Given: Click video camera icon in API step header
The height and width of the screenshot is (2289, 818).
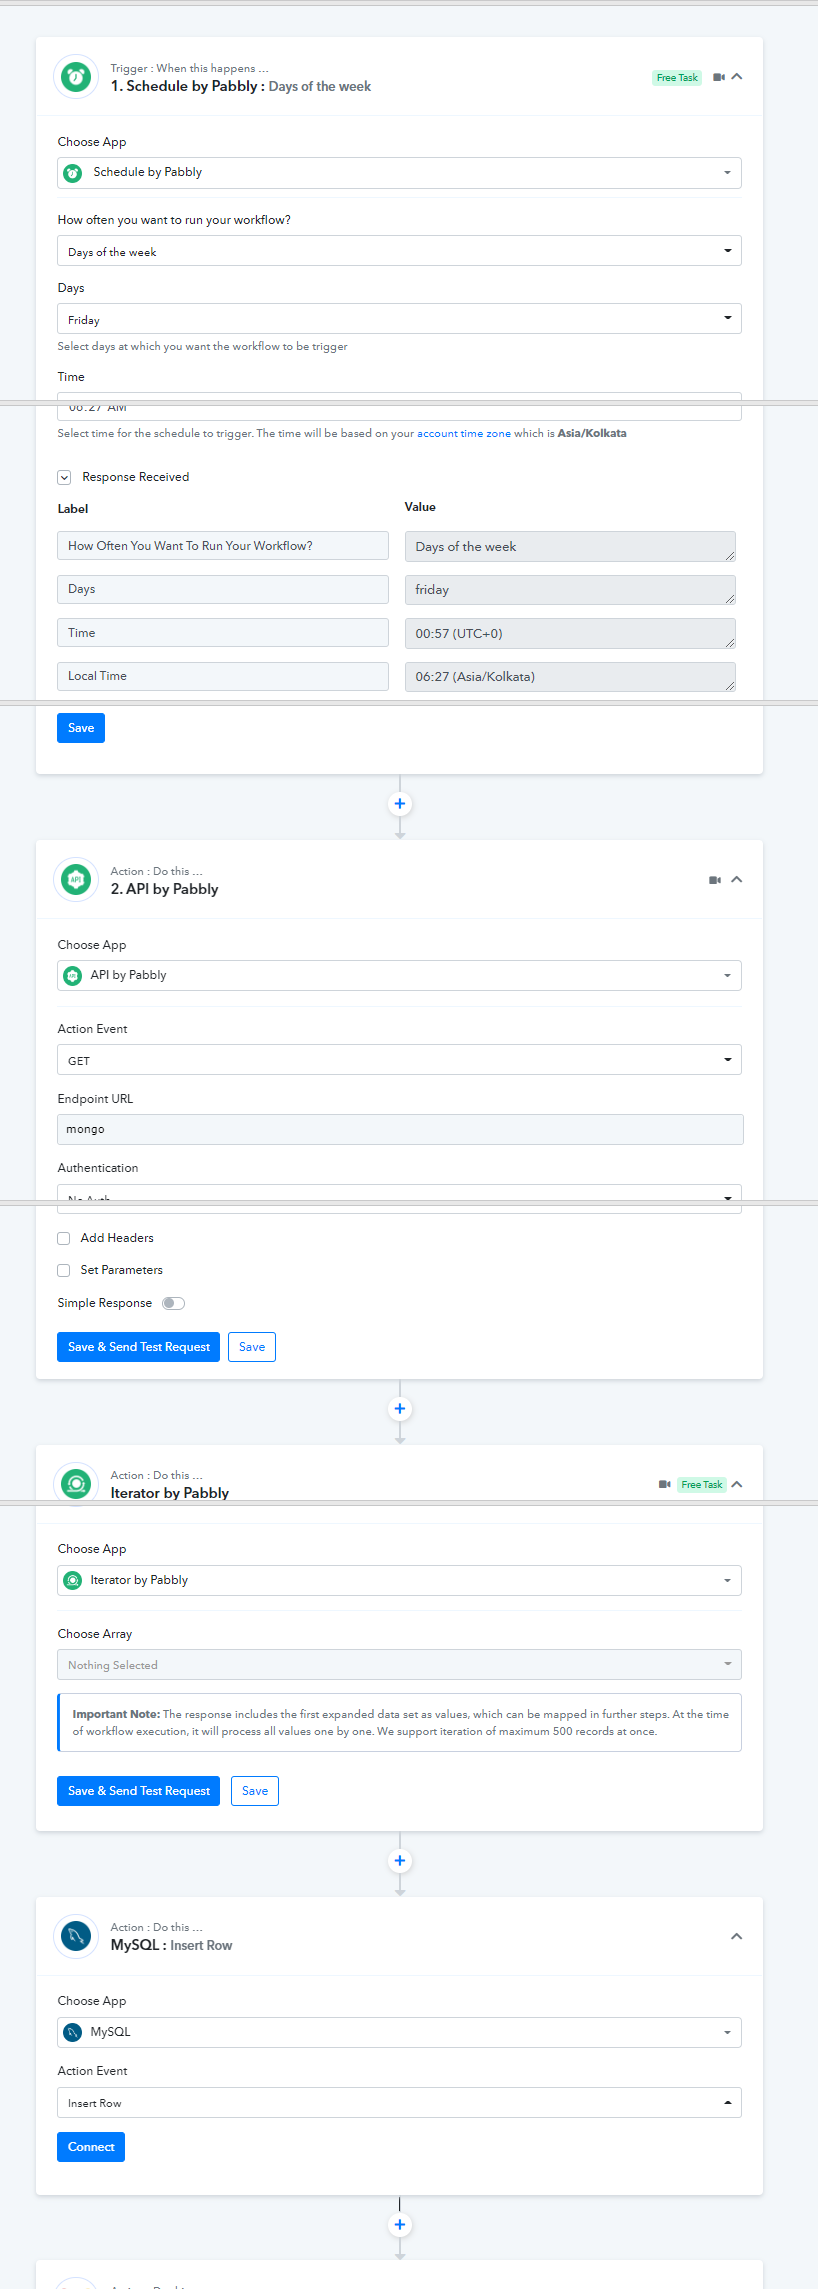Looking at the screenshot, I should point(715,880).
